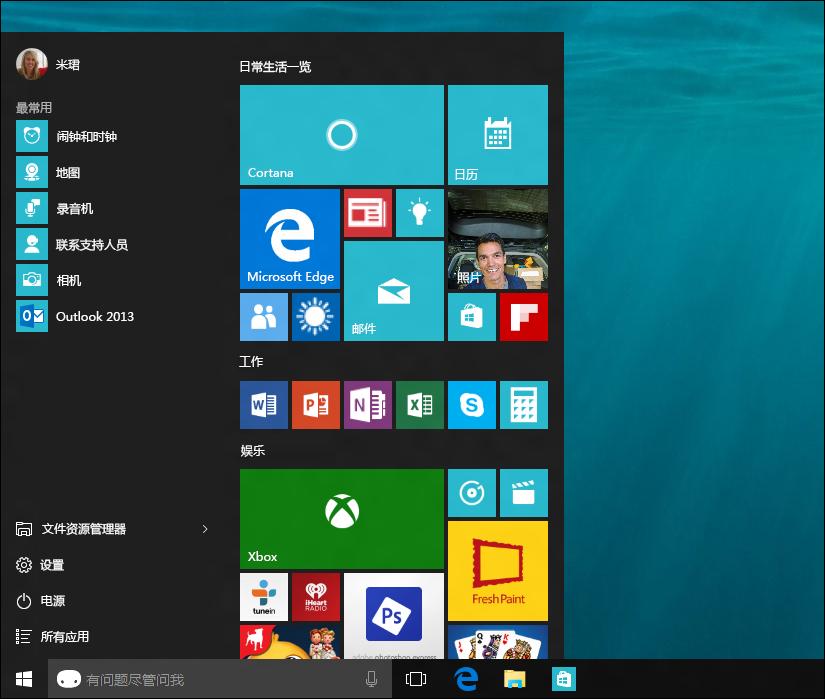Open 设置 Settings
The image size is (825, 699).
pos(40,565)
